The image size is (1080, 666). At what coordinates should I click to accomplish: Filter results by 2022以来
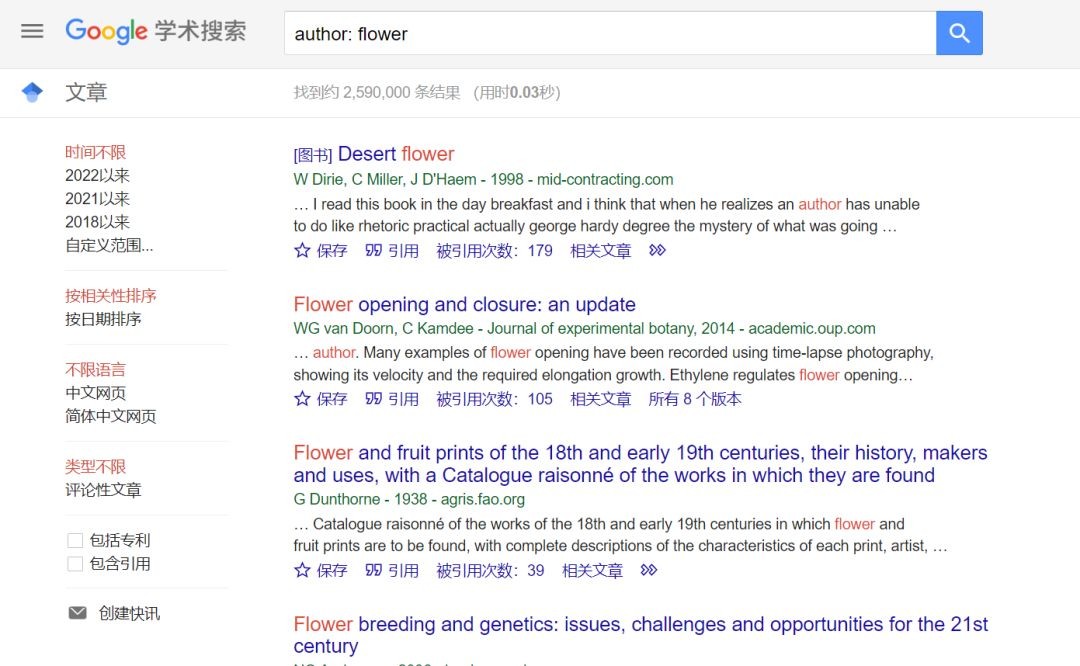pos(97,175)
